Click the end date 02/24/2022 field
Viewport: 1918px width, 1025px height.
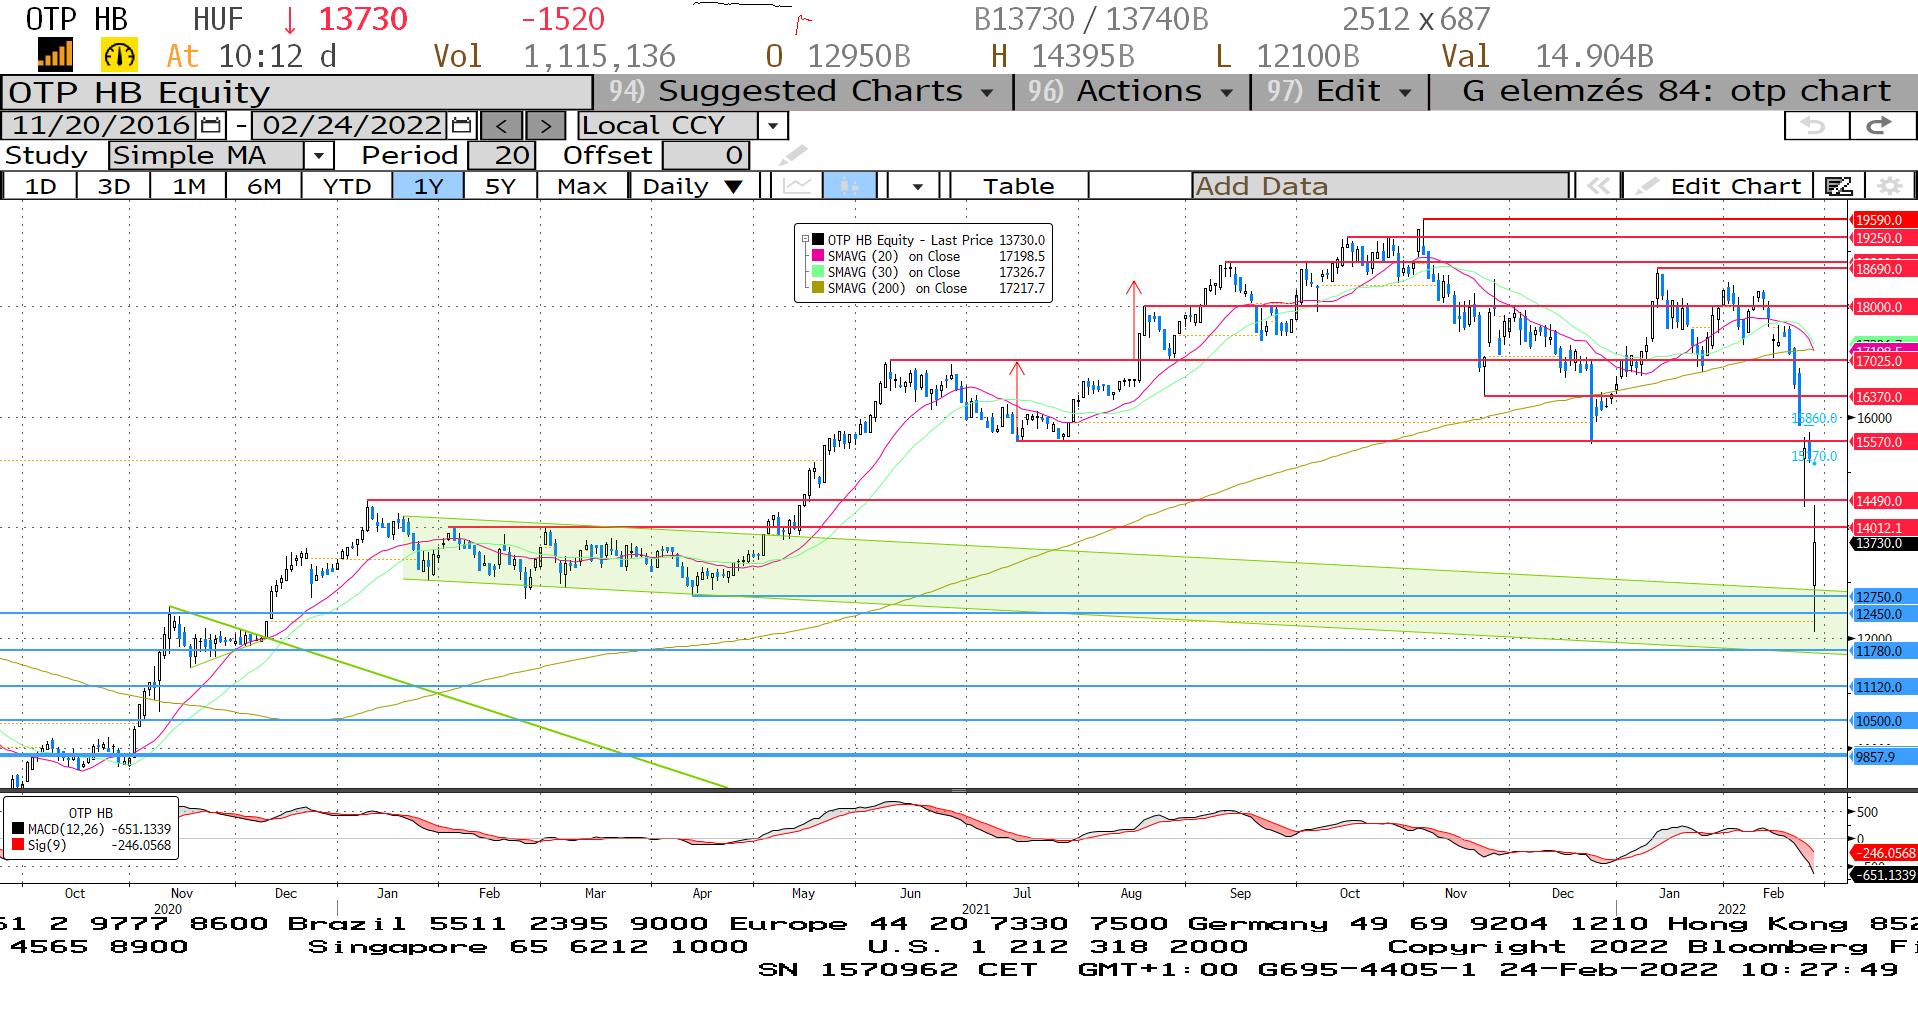pyautogui.click(x=350, y=125)
